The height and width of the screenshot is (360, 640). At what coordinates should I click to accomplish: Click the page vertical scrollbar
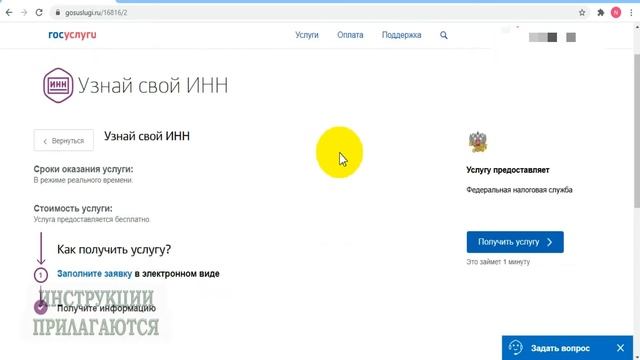click(636, 131)
